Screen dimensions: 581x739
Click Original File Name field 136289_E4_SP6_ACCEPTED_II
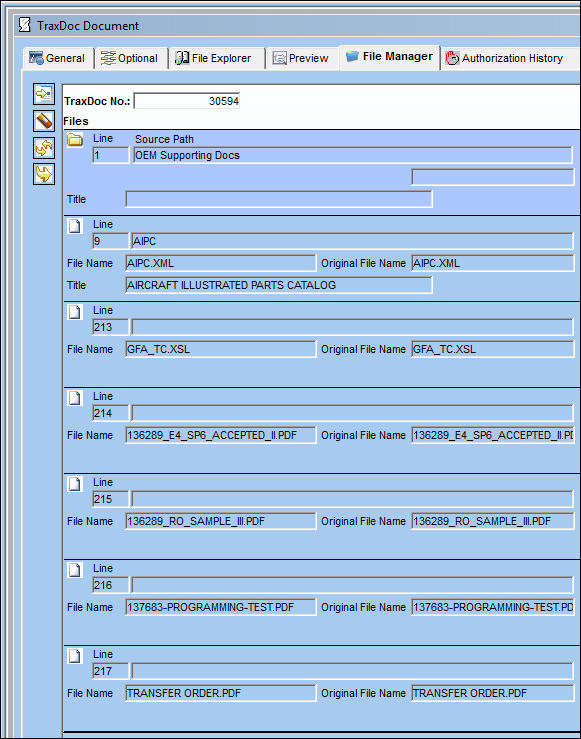tap(493, 435)
